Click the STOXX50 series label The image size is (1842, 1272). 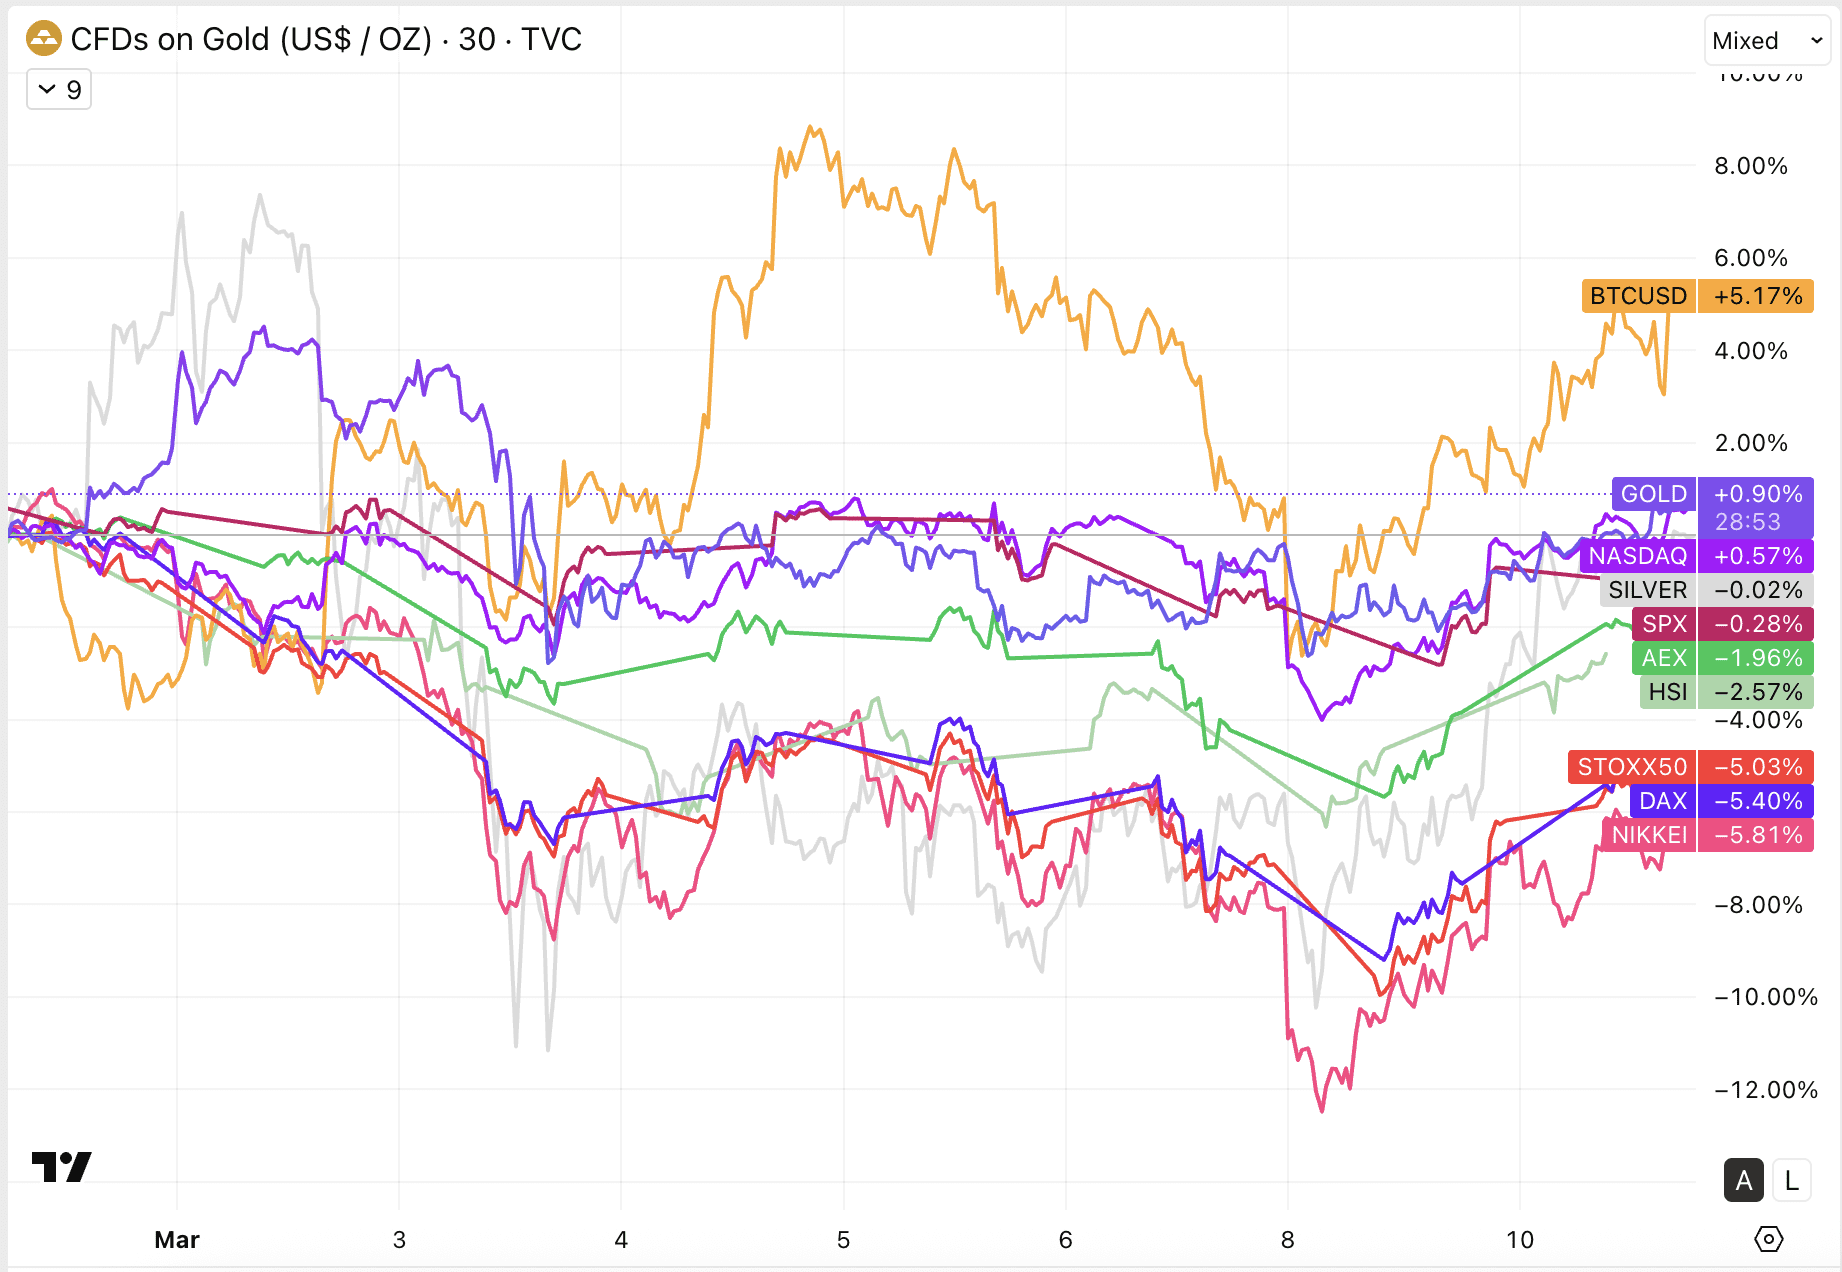click(x=1632, y=767)
